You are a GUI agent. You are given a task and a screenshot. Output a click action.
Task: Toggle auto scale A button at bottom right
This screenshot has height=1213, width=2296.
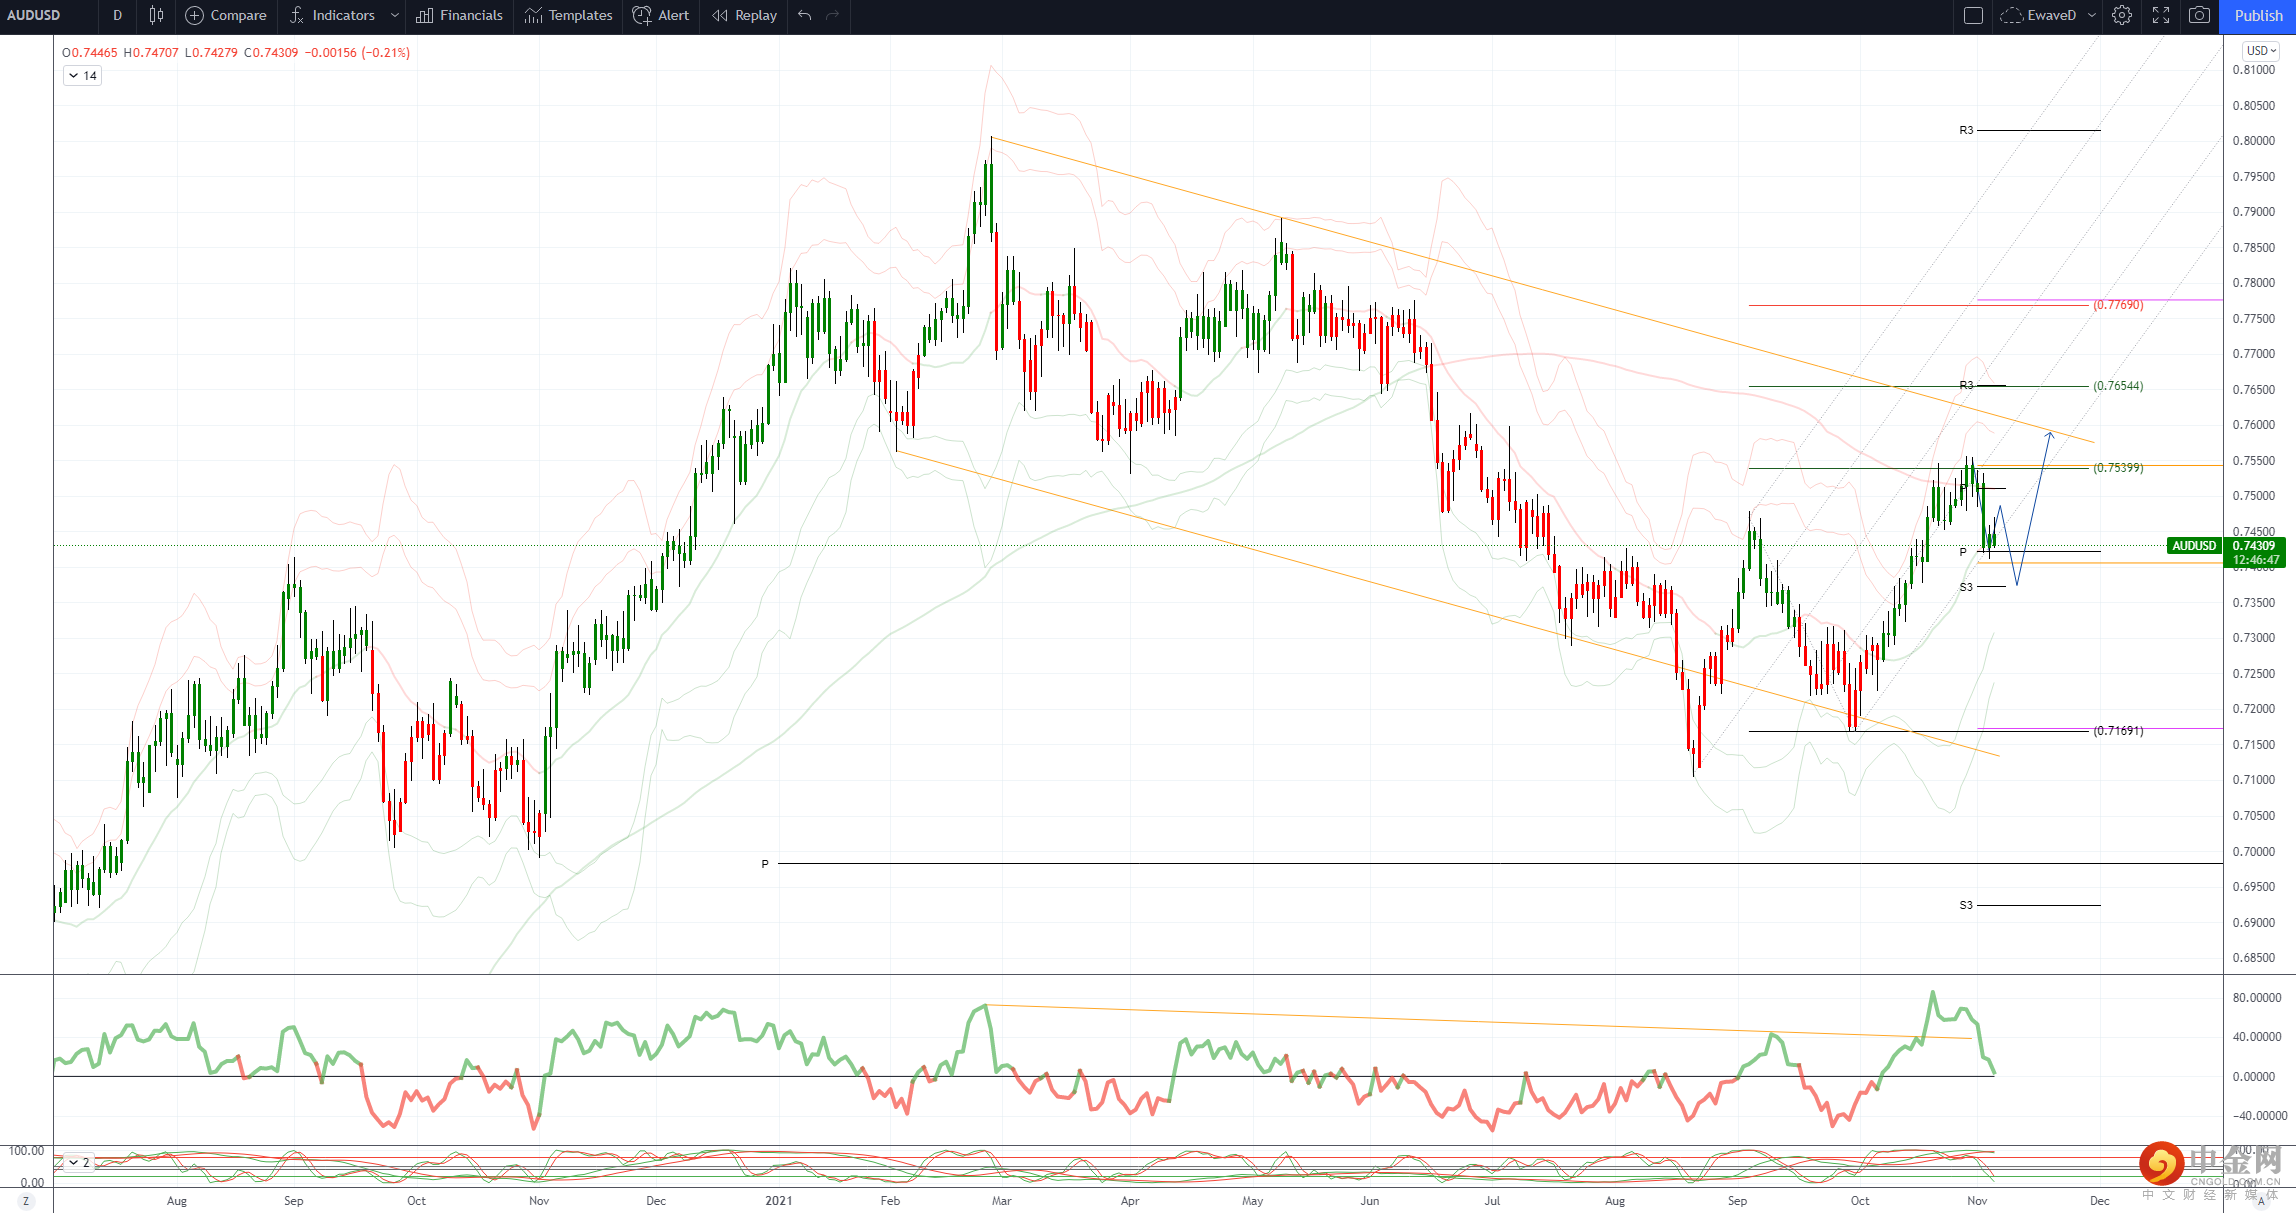point(2261,1201)
